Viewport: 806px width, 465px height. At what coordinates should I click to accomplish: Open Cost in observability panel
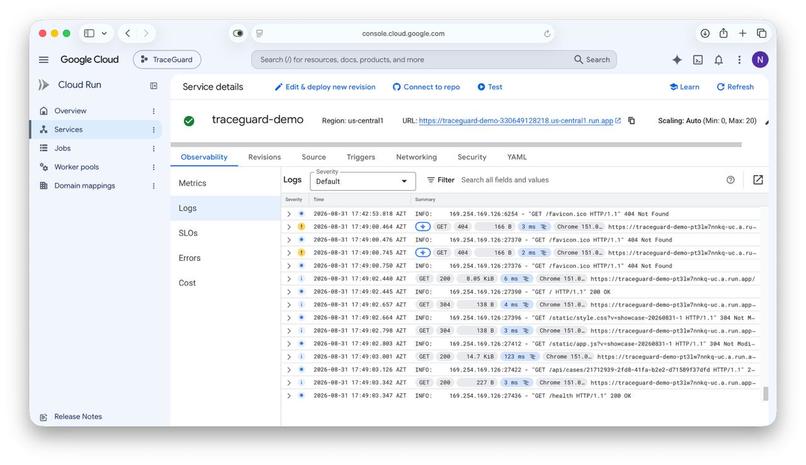point(187,283)
